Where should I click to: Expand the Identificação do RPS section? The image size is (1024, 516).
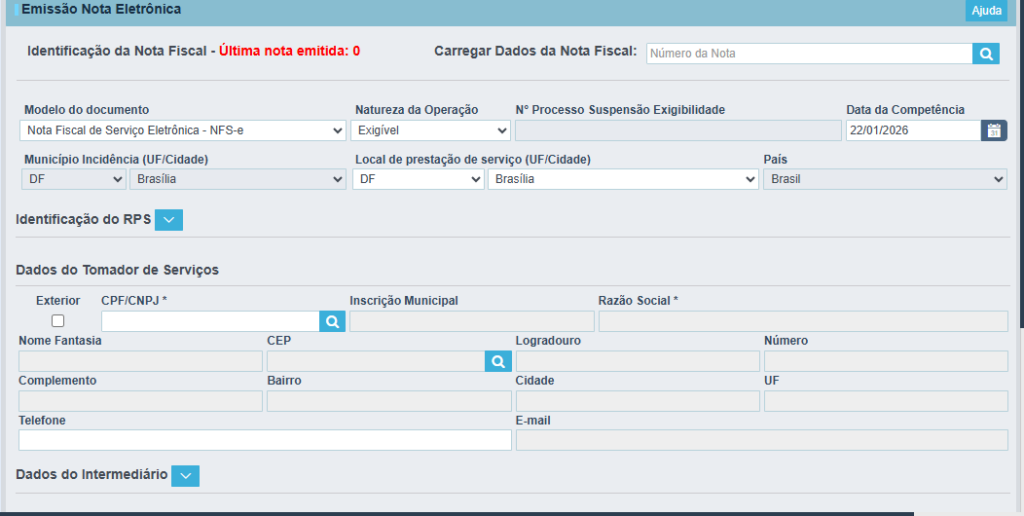[x=169, y=220]
